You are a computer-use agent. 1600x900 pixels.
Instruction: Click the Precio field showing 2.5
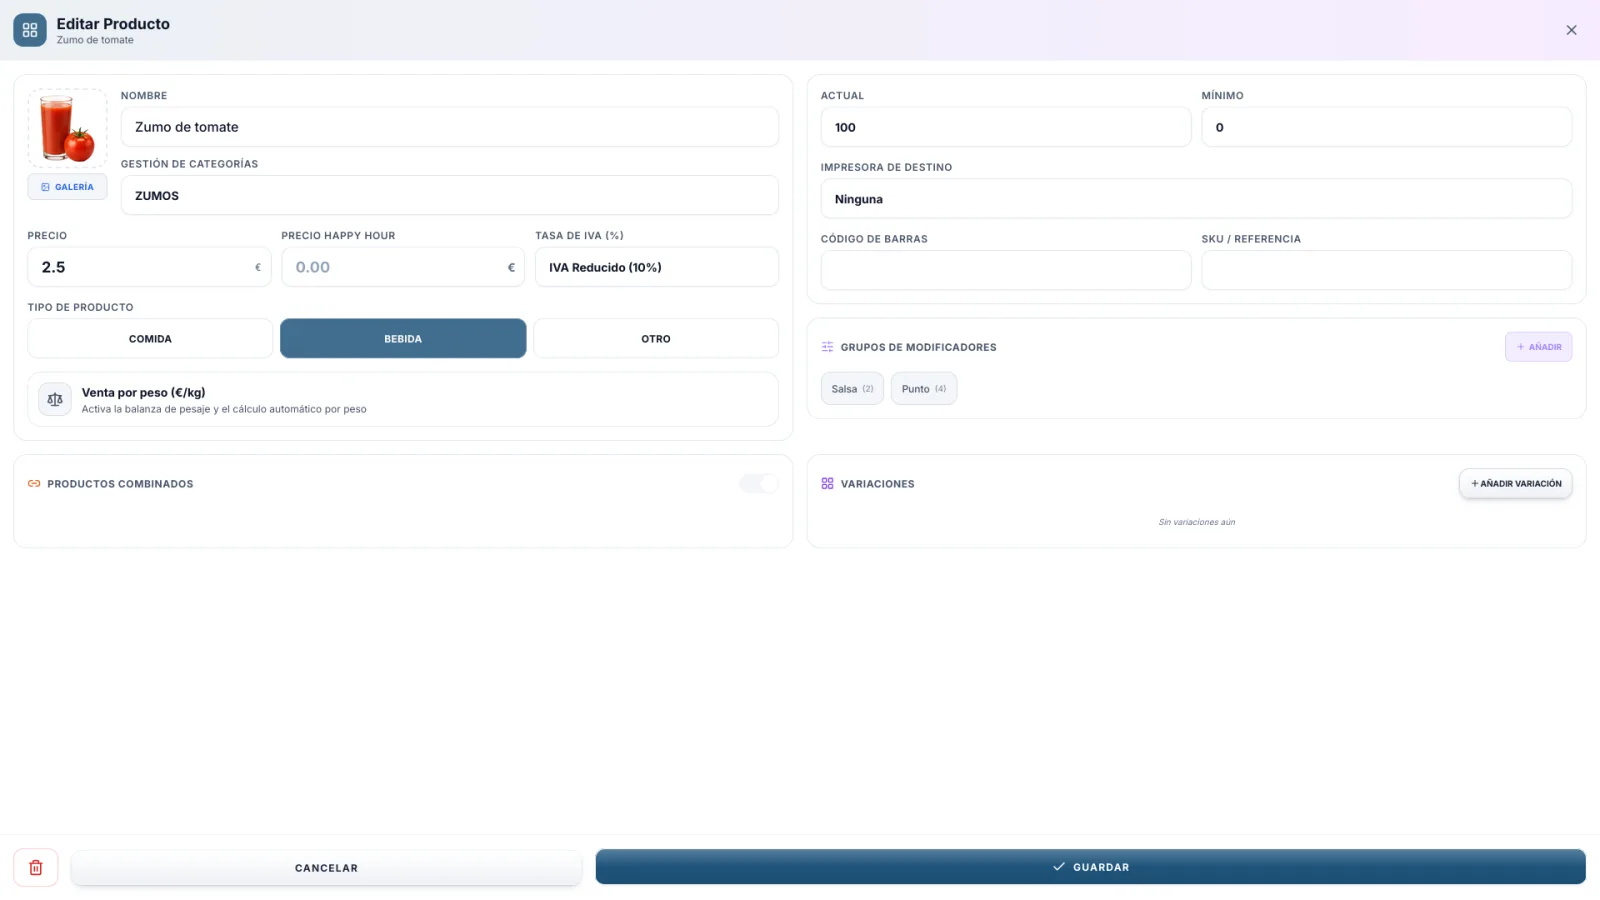pos(149,267)
